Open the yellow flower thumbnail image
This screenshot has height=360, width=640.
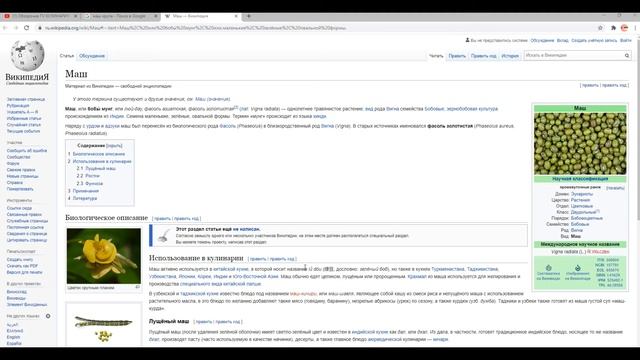pos(104,256)
